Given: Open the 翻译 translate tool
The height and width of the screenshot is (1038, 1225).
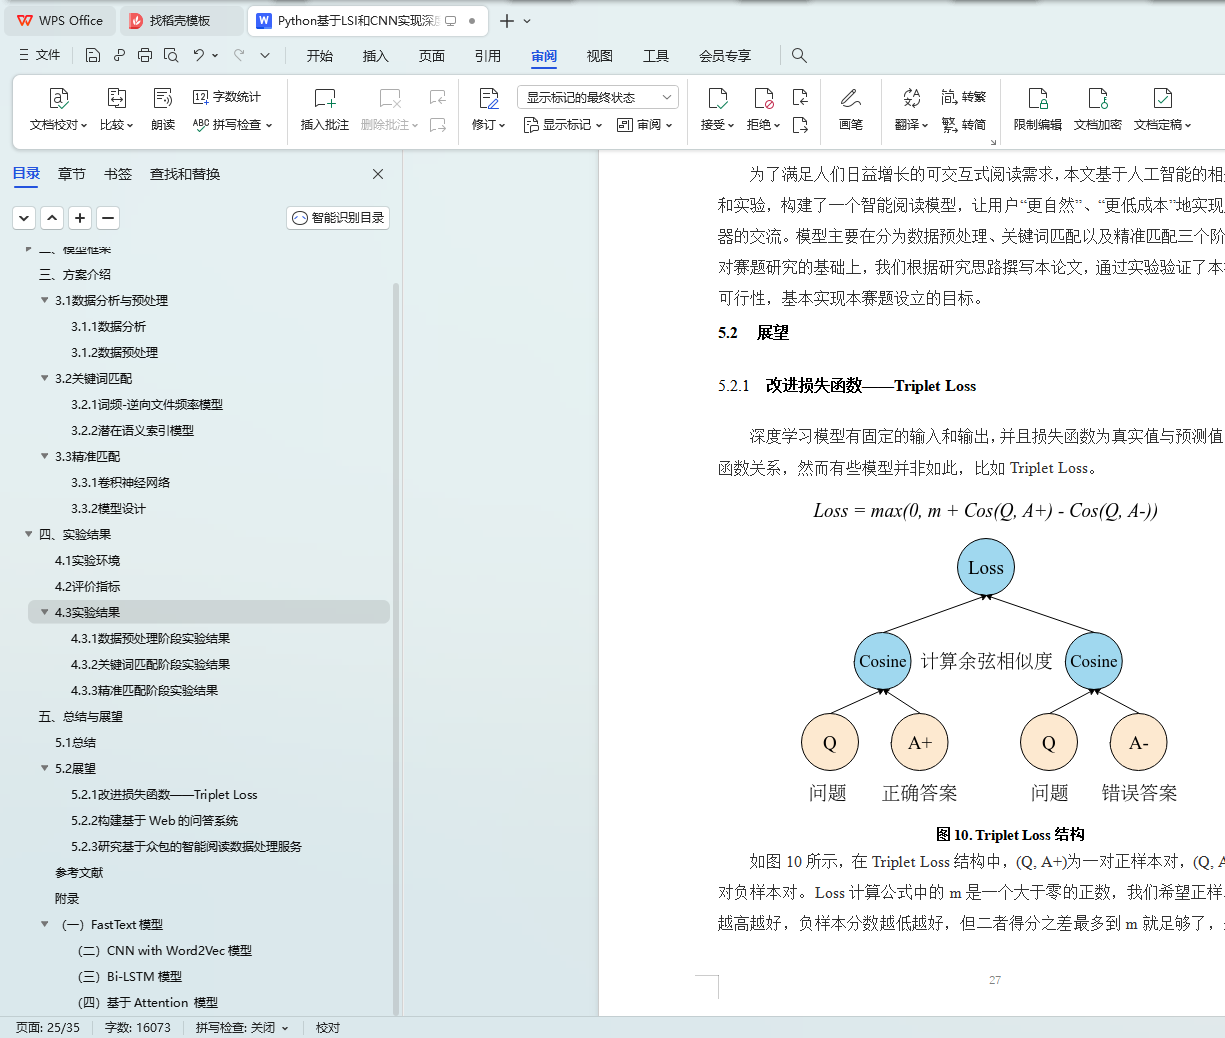Looking at the screenshot, I should tap(911, 110).
